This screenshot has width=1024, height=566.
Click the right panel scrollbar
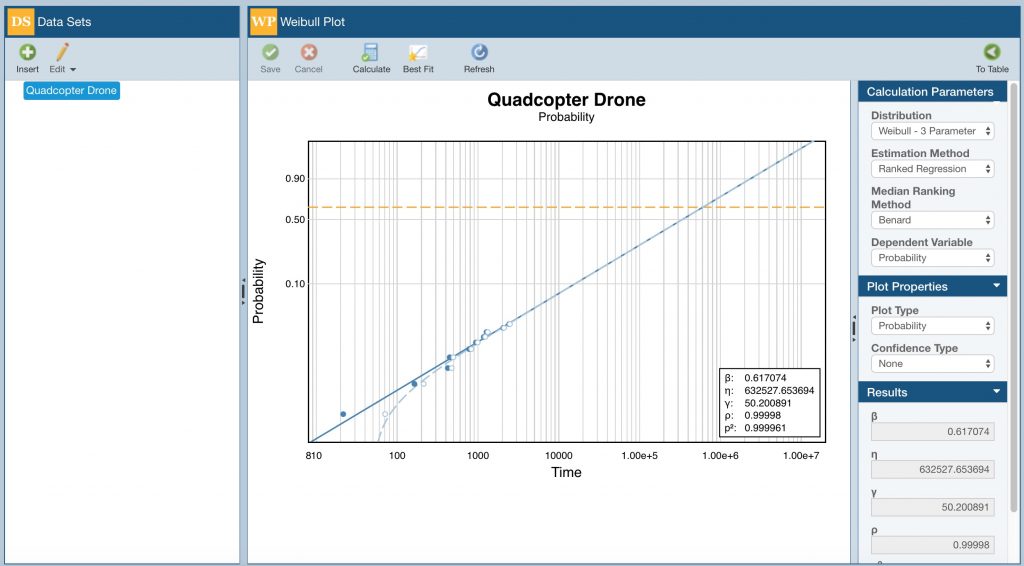(x=1014, y=297)
